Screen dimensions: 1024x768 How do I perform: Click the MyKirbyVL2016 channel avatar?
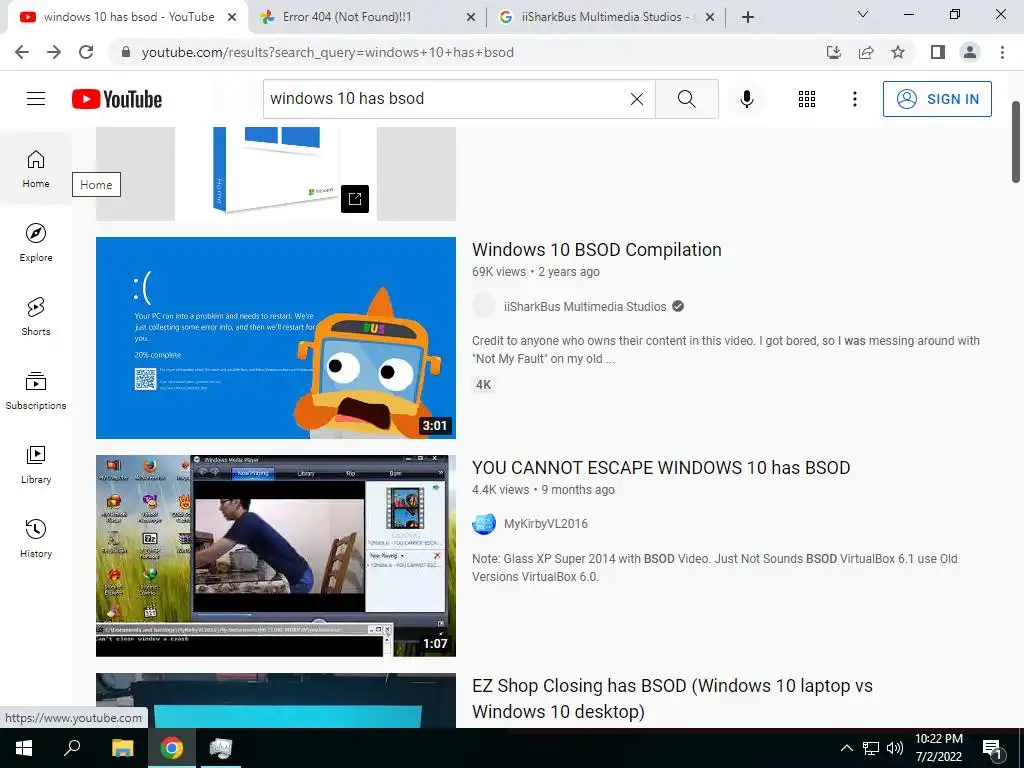(x=484, y=523)
